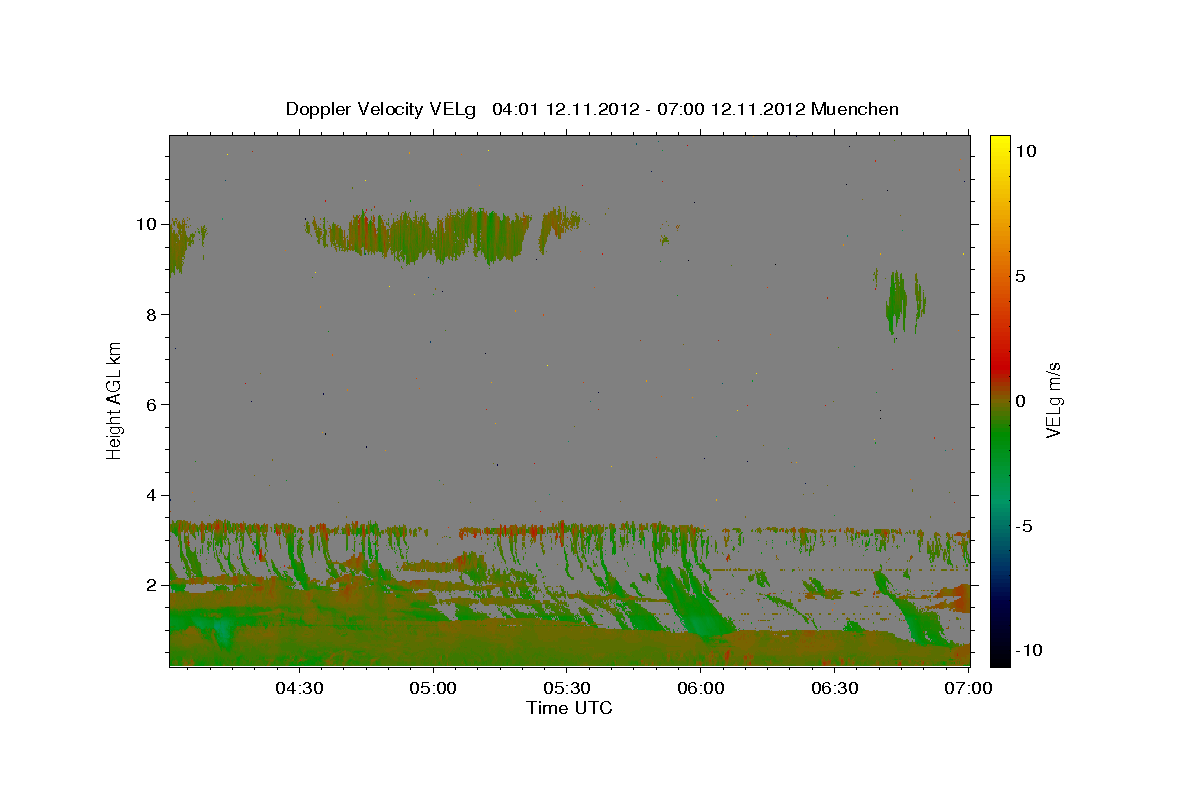
Task: Click the height axis label 4
Action: [152, 495]
